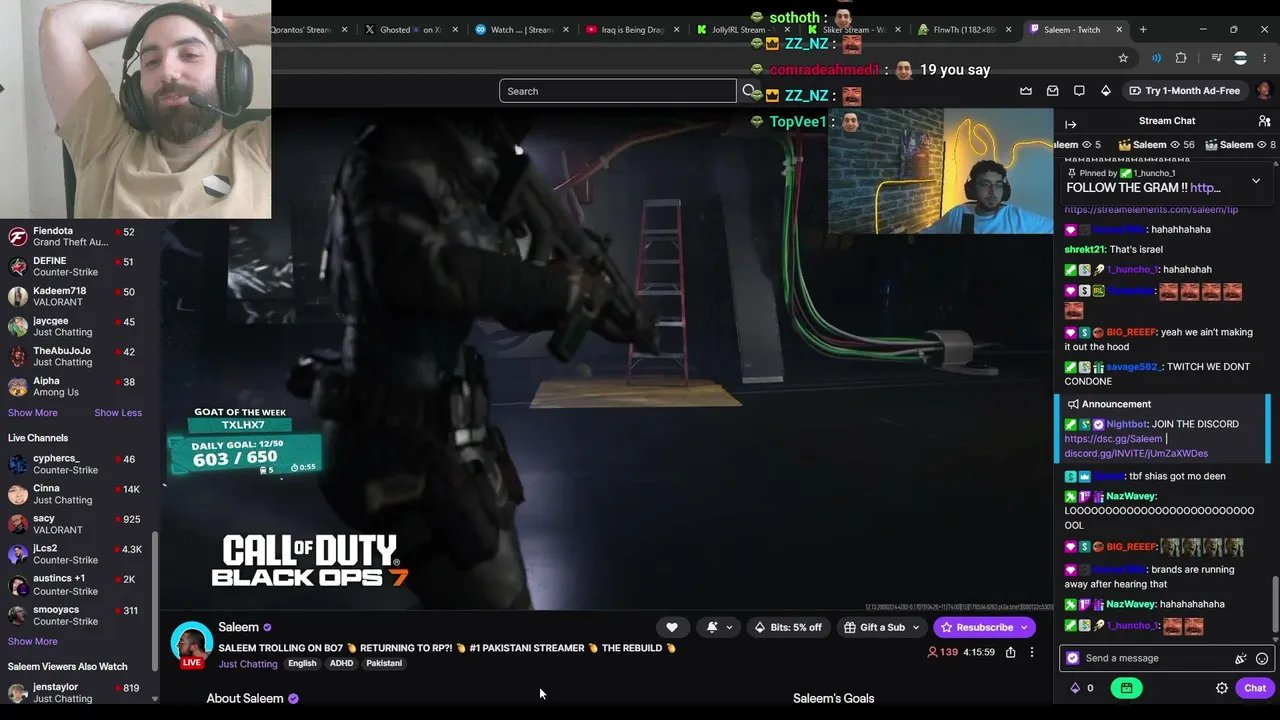This screenshot has width=1280, height=720.
Task: Click Show More under followed channels
Action: point(33,413)
